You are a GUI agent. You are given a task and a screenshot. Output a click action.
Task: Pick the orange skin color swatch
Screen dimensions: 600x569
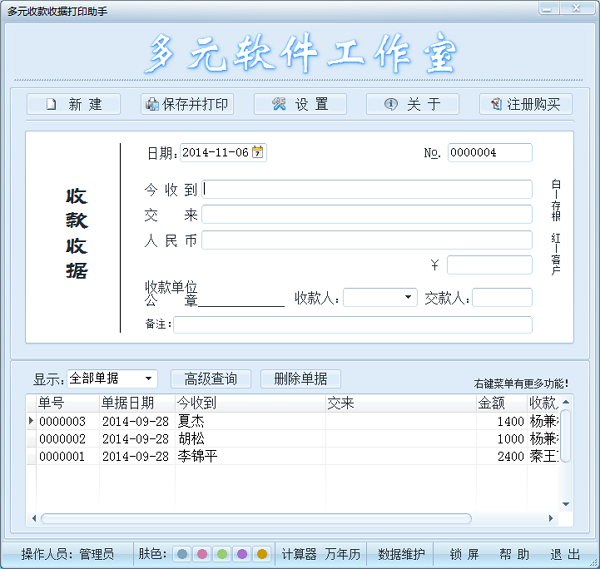pos(262,554)
